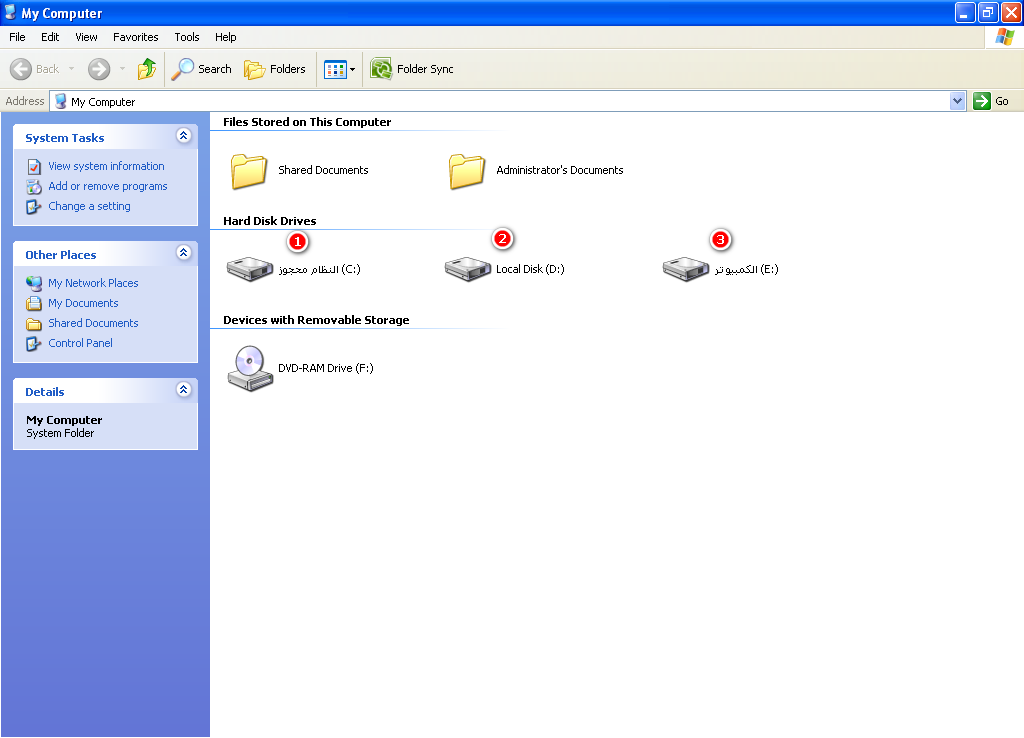Click the View system information icon
Screen dimensions: 1024x738
[34, 167]
